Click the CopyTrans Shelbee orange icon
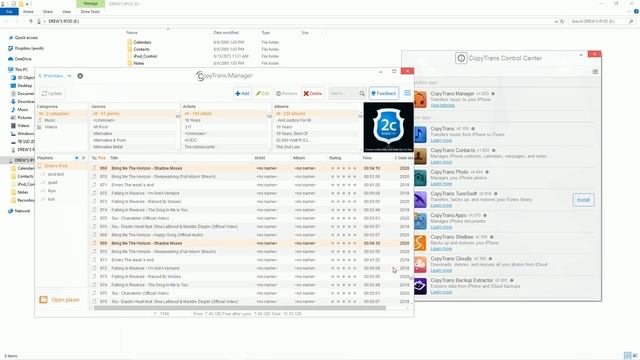640x360 pixels. coord(420,243)
